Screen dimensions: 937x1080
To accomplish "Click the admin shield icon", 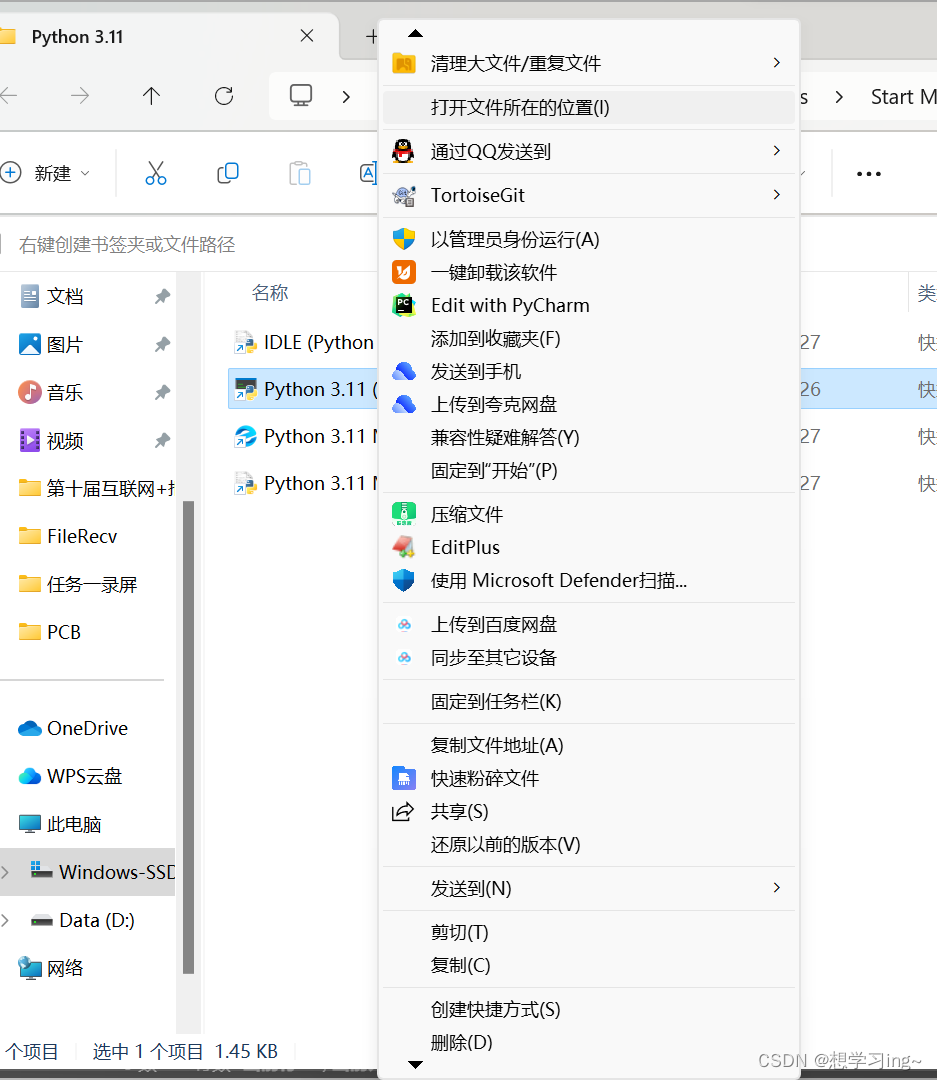I will [404, 239].
